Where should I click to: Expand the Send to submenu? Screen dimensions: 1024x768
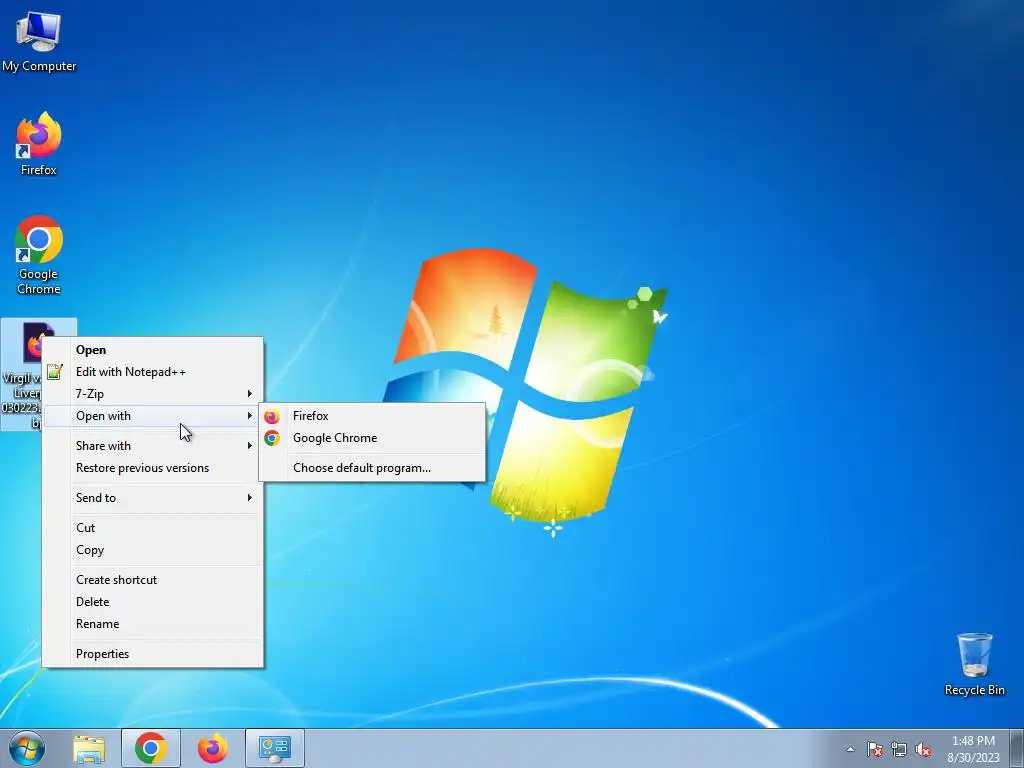point(153,498)
